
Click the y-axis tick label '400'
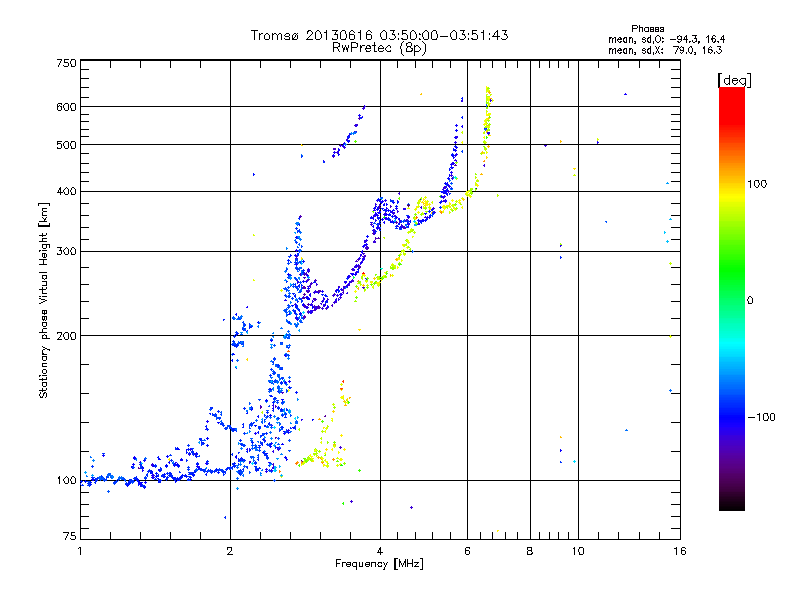(x=67, y=191)
